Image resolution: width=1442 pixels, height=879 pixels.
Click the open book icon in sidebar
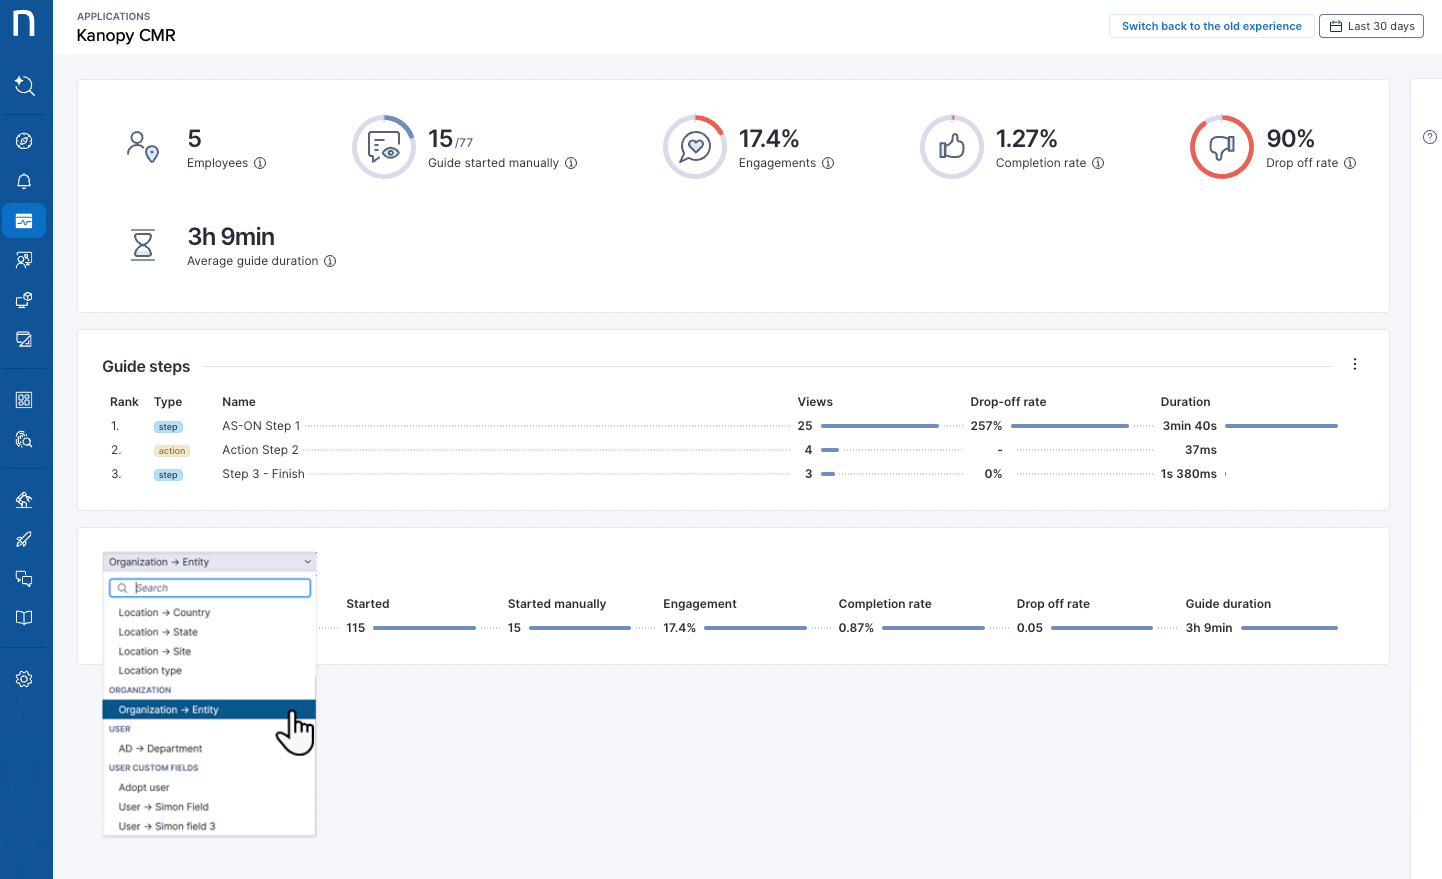(25, 618)
